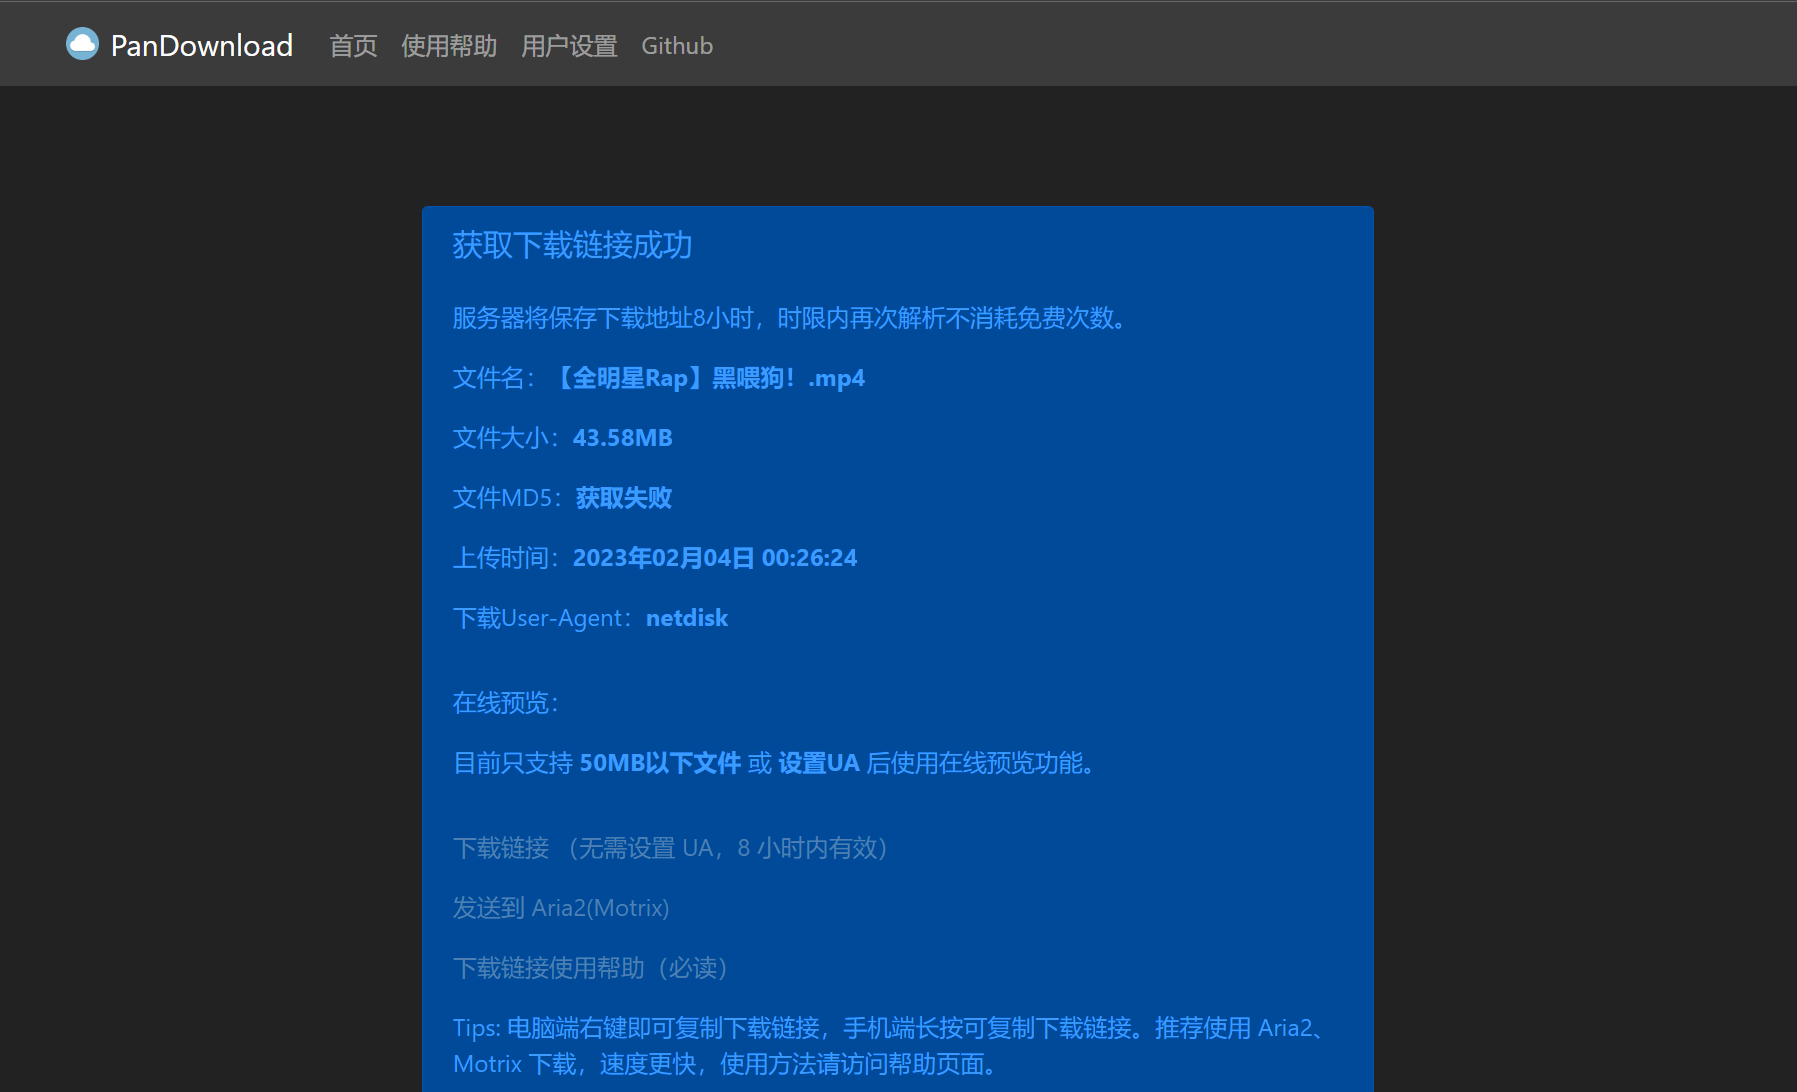The width and height of the screenshot is (1797, 1092).
Task: Click the upload time 2023年02月04日 00:26:24
Action: 715,557
